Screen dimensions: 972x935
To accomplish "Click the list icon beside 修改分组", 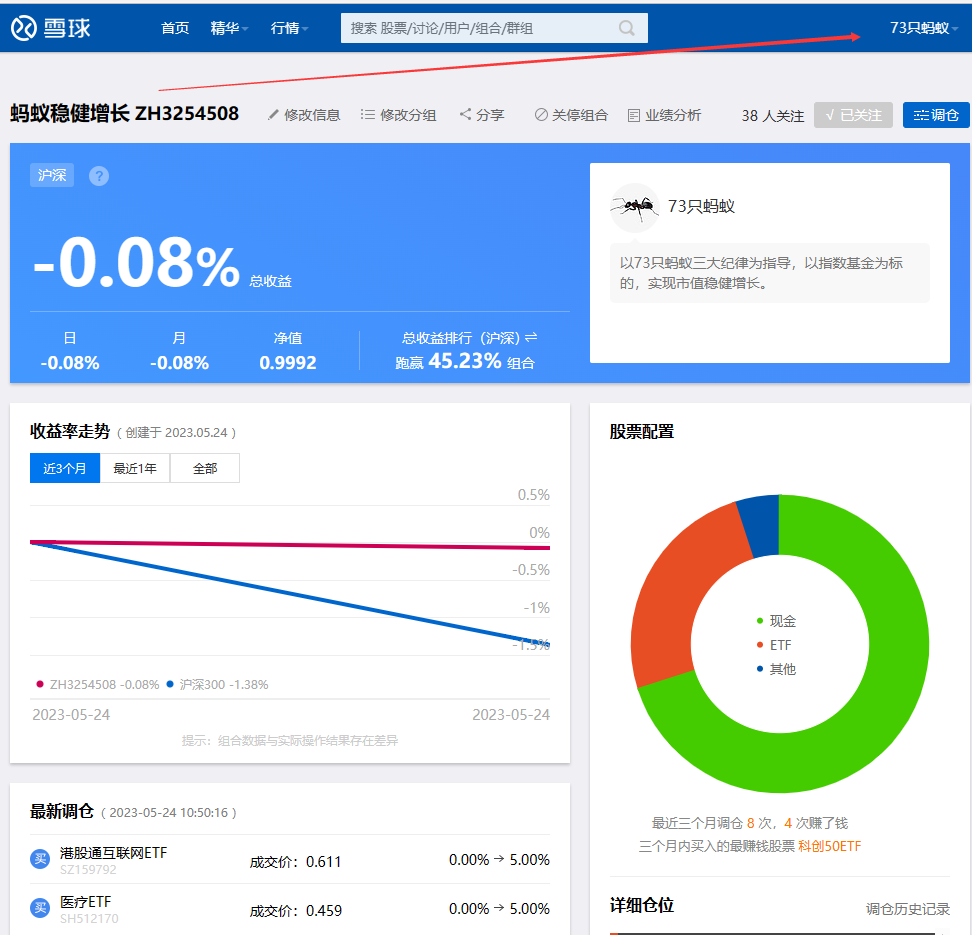I will (368, 115).
